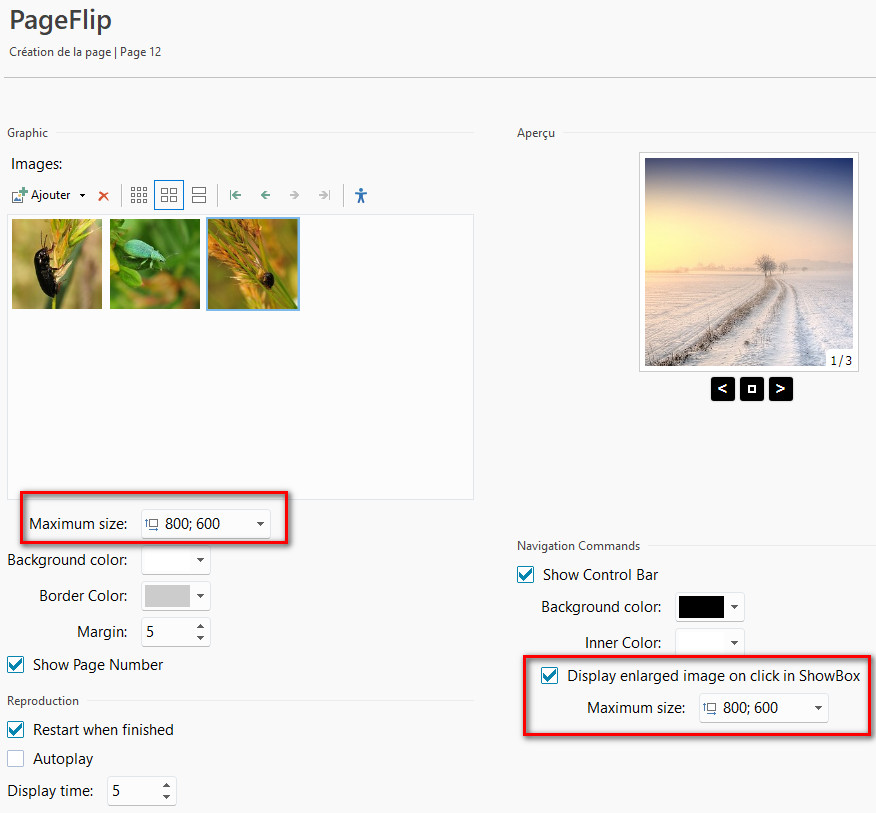Viewport: 876px width, 813px height.
Task: Click previous arrow under preview
Action: [x=722, y=388]
